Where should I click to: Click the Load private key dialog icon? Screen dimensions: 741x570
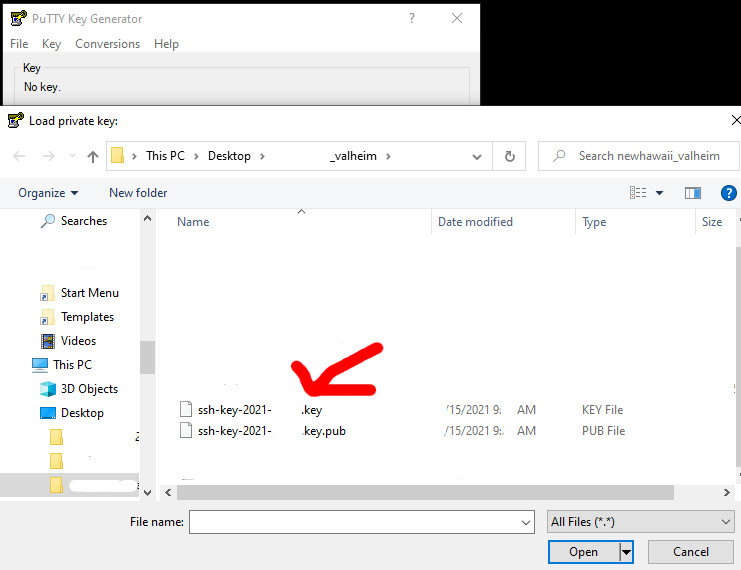[x=15, y=121]
